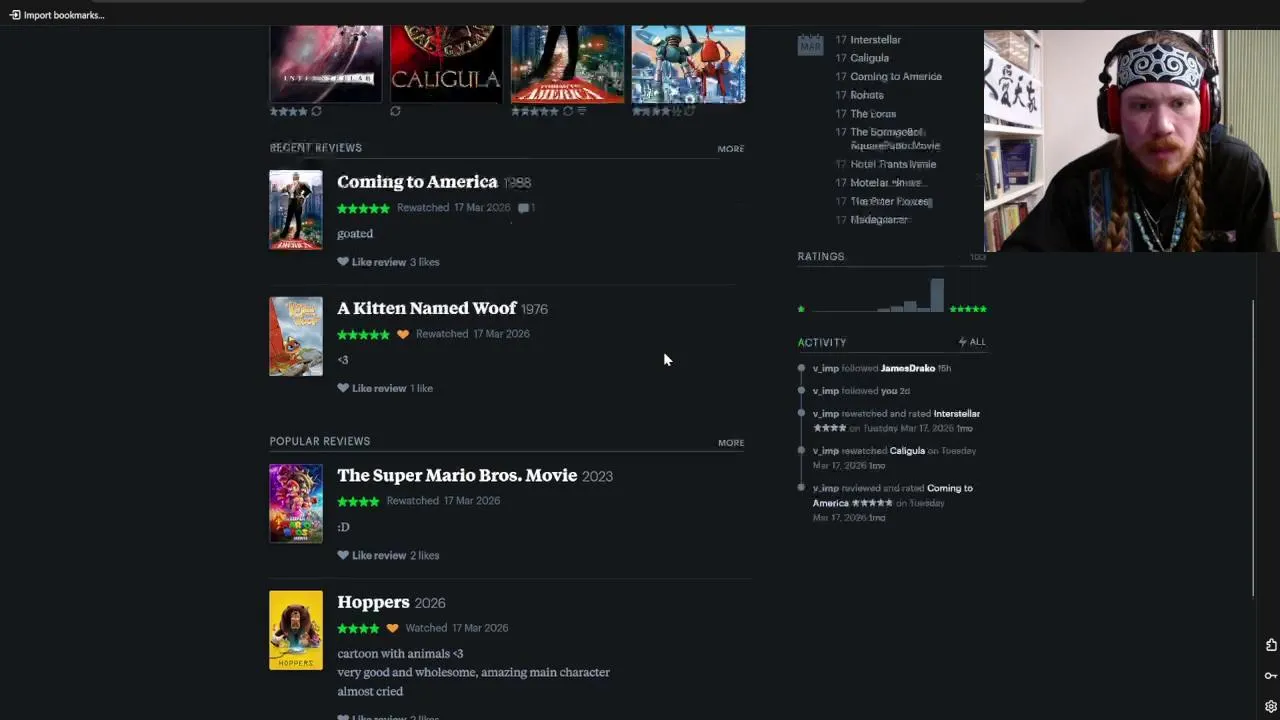Image resolution: width=1280 pixels, height=720 pixels.
Task: Click the 3 likes count on Coming to America
Action: pyautogui.click(x=424, y=262)
